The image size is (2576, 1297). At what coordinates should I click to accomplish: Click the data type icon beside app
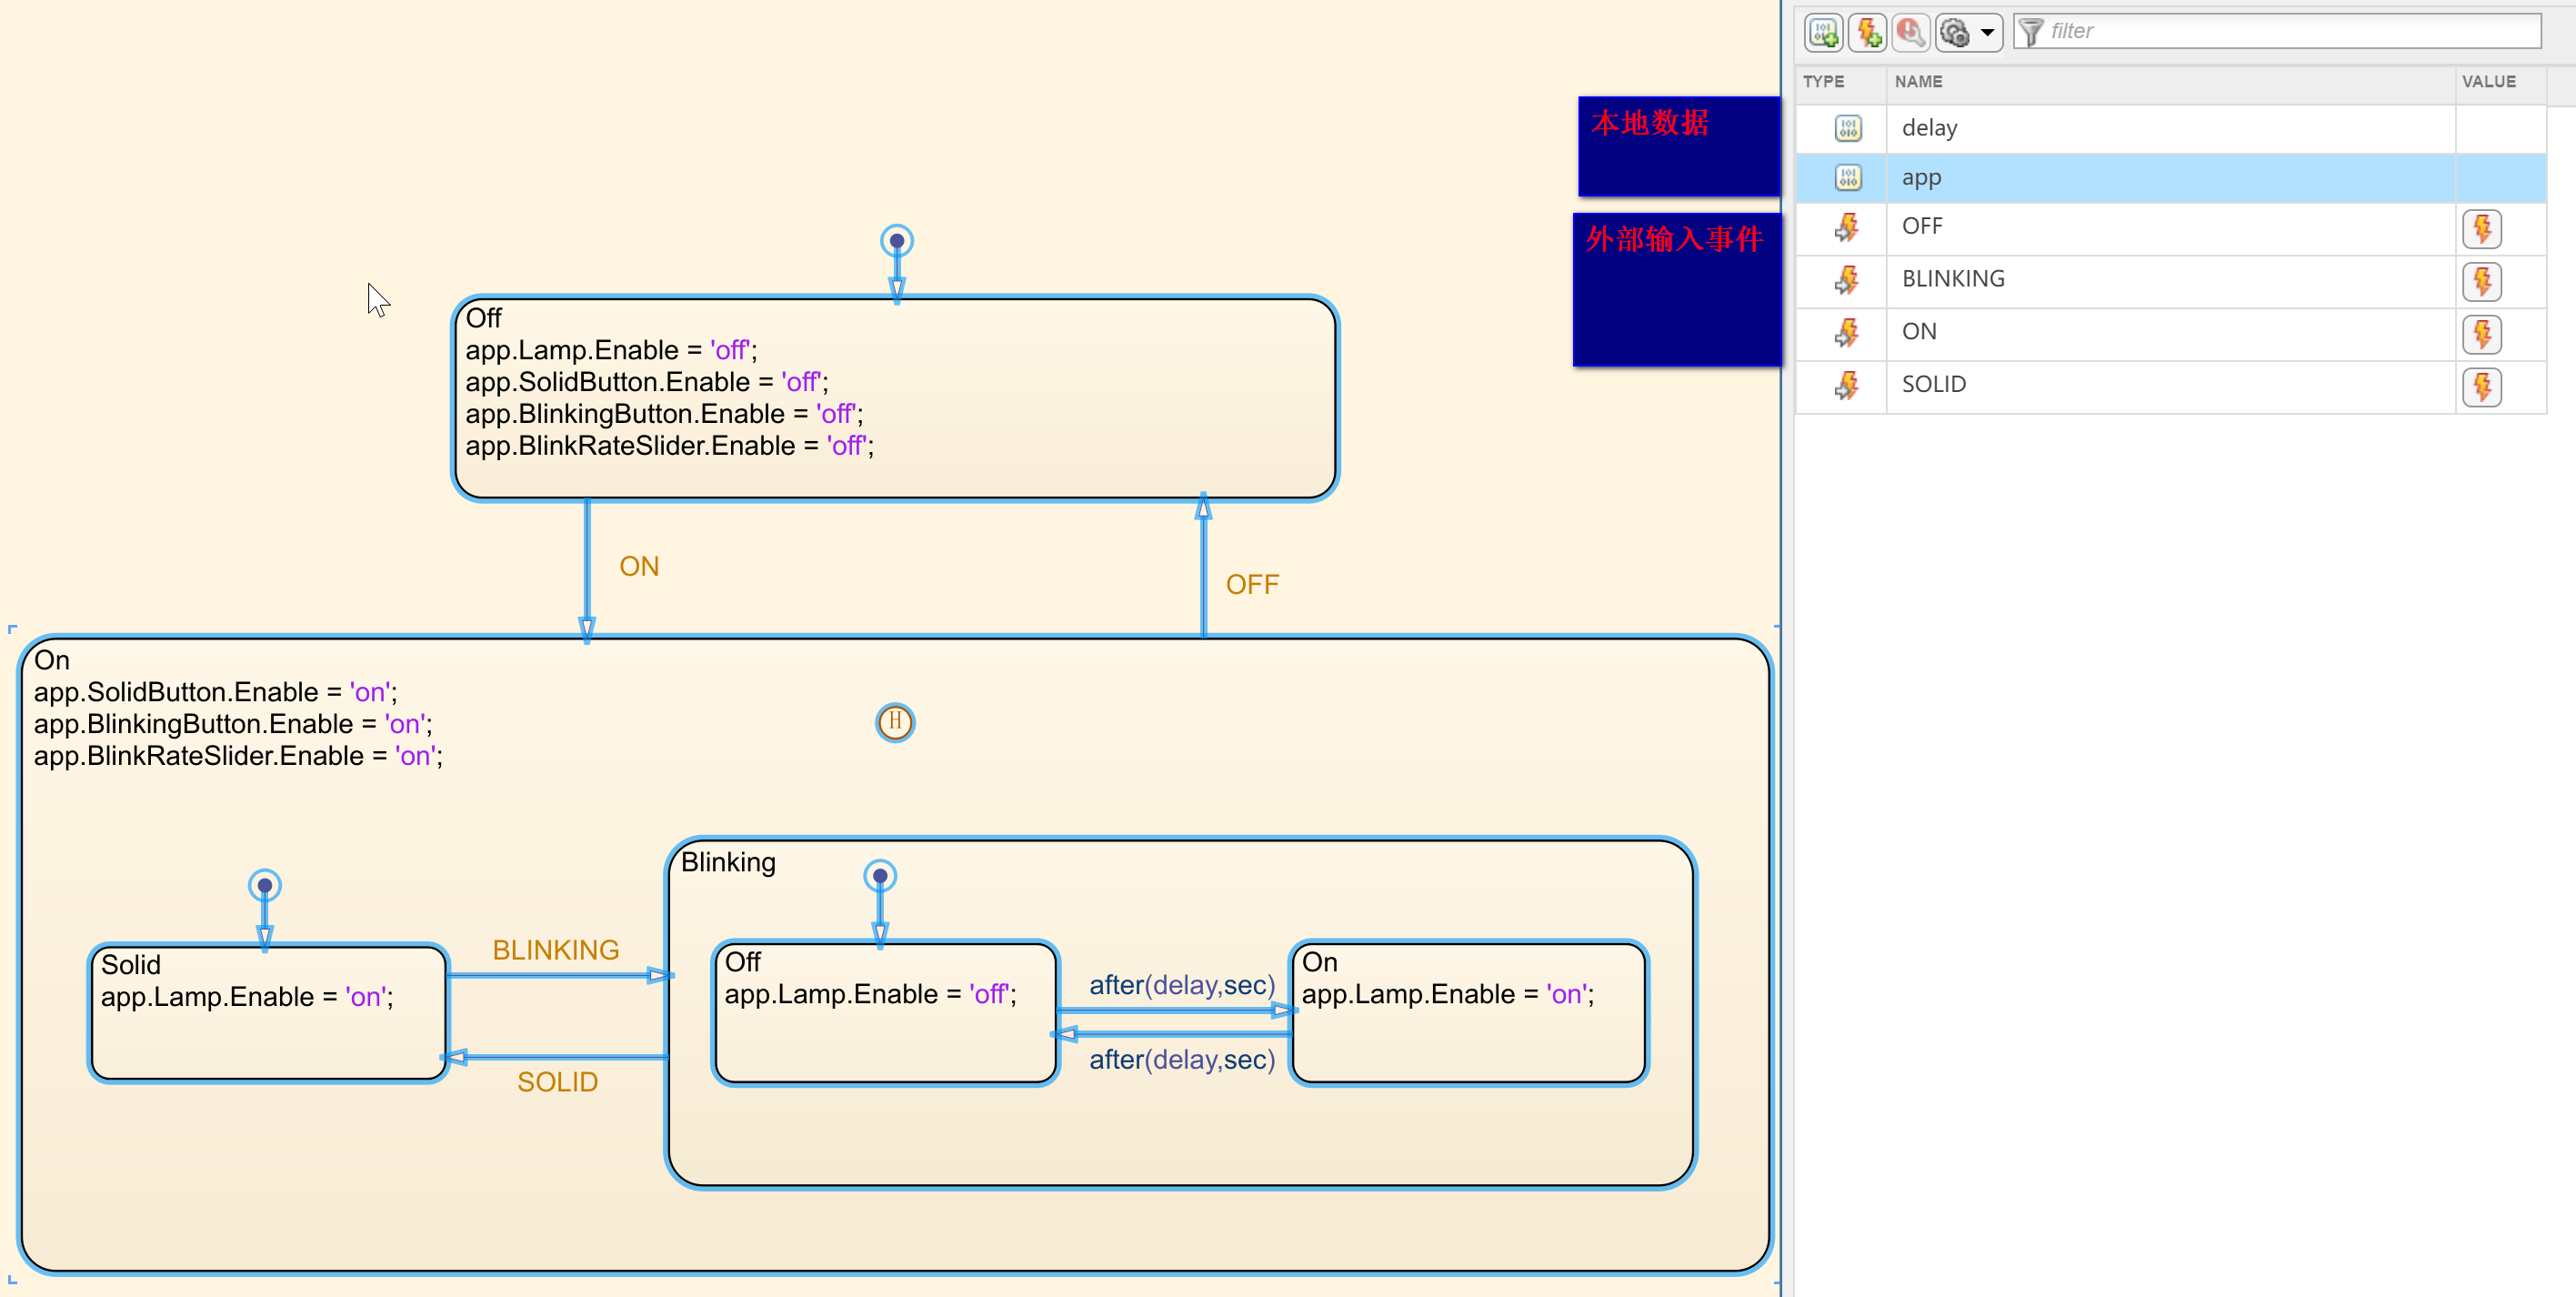coord(1848,178)
